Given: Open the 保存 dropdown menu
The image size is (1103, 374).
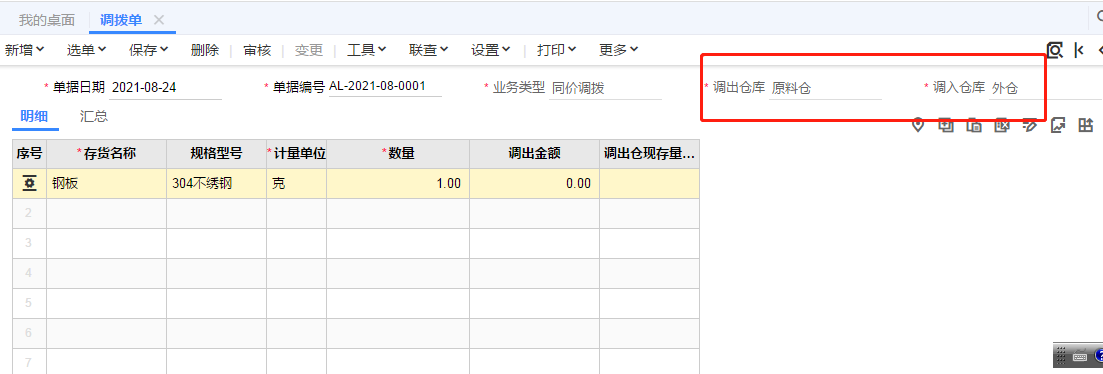Looking at the screenshot, I should tap(148, 50).
